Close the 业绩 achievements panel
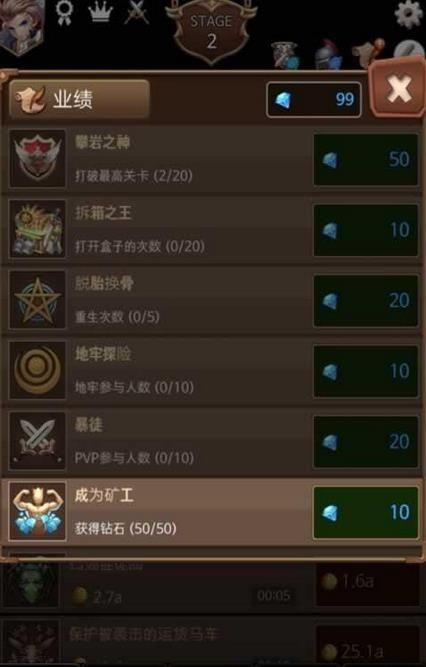This screenshot has height=667, width=426. [398, 89]
